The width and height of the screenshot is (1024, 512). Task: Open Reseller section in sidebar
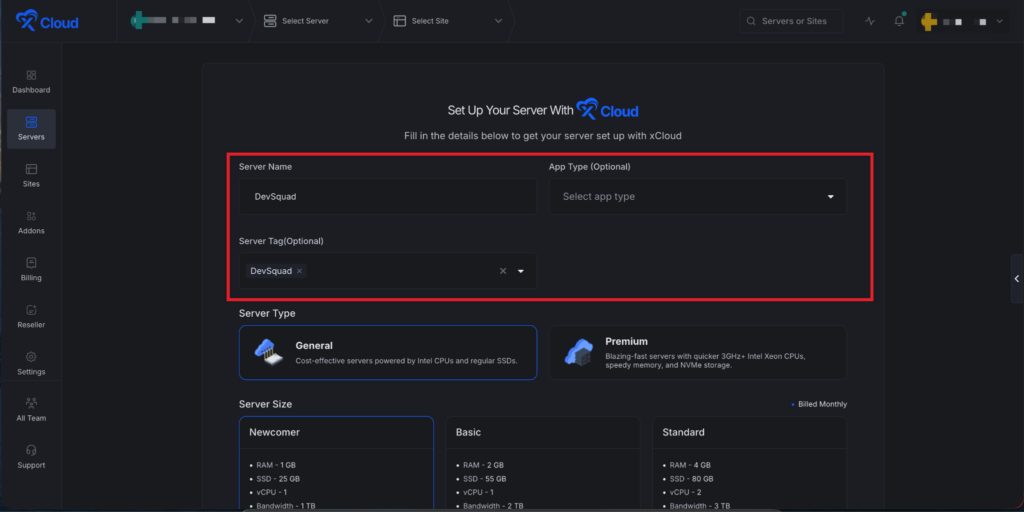(x=31, y=316)
